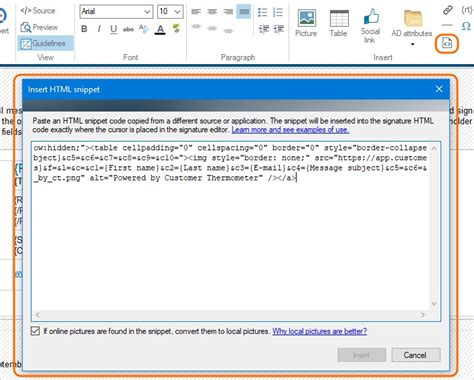
Task: Open the Preview view
Action: click(39, 27)
